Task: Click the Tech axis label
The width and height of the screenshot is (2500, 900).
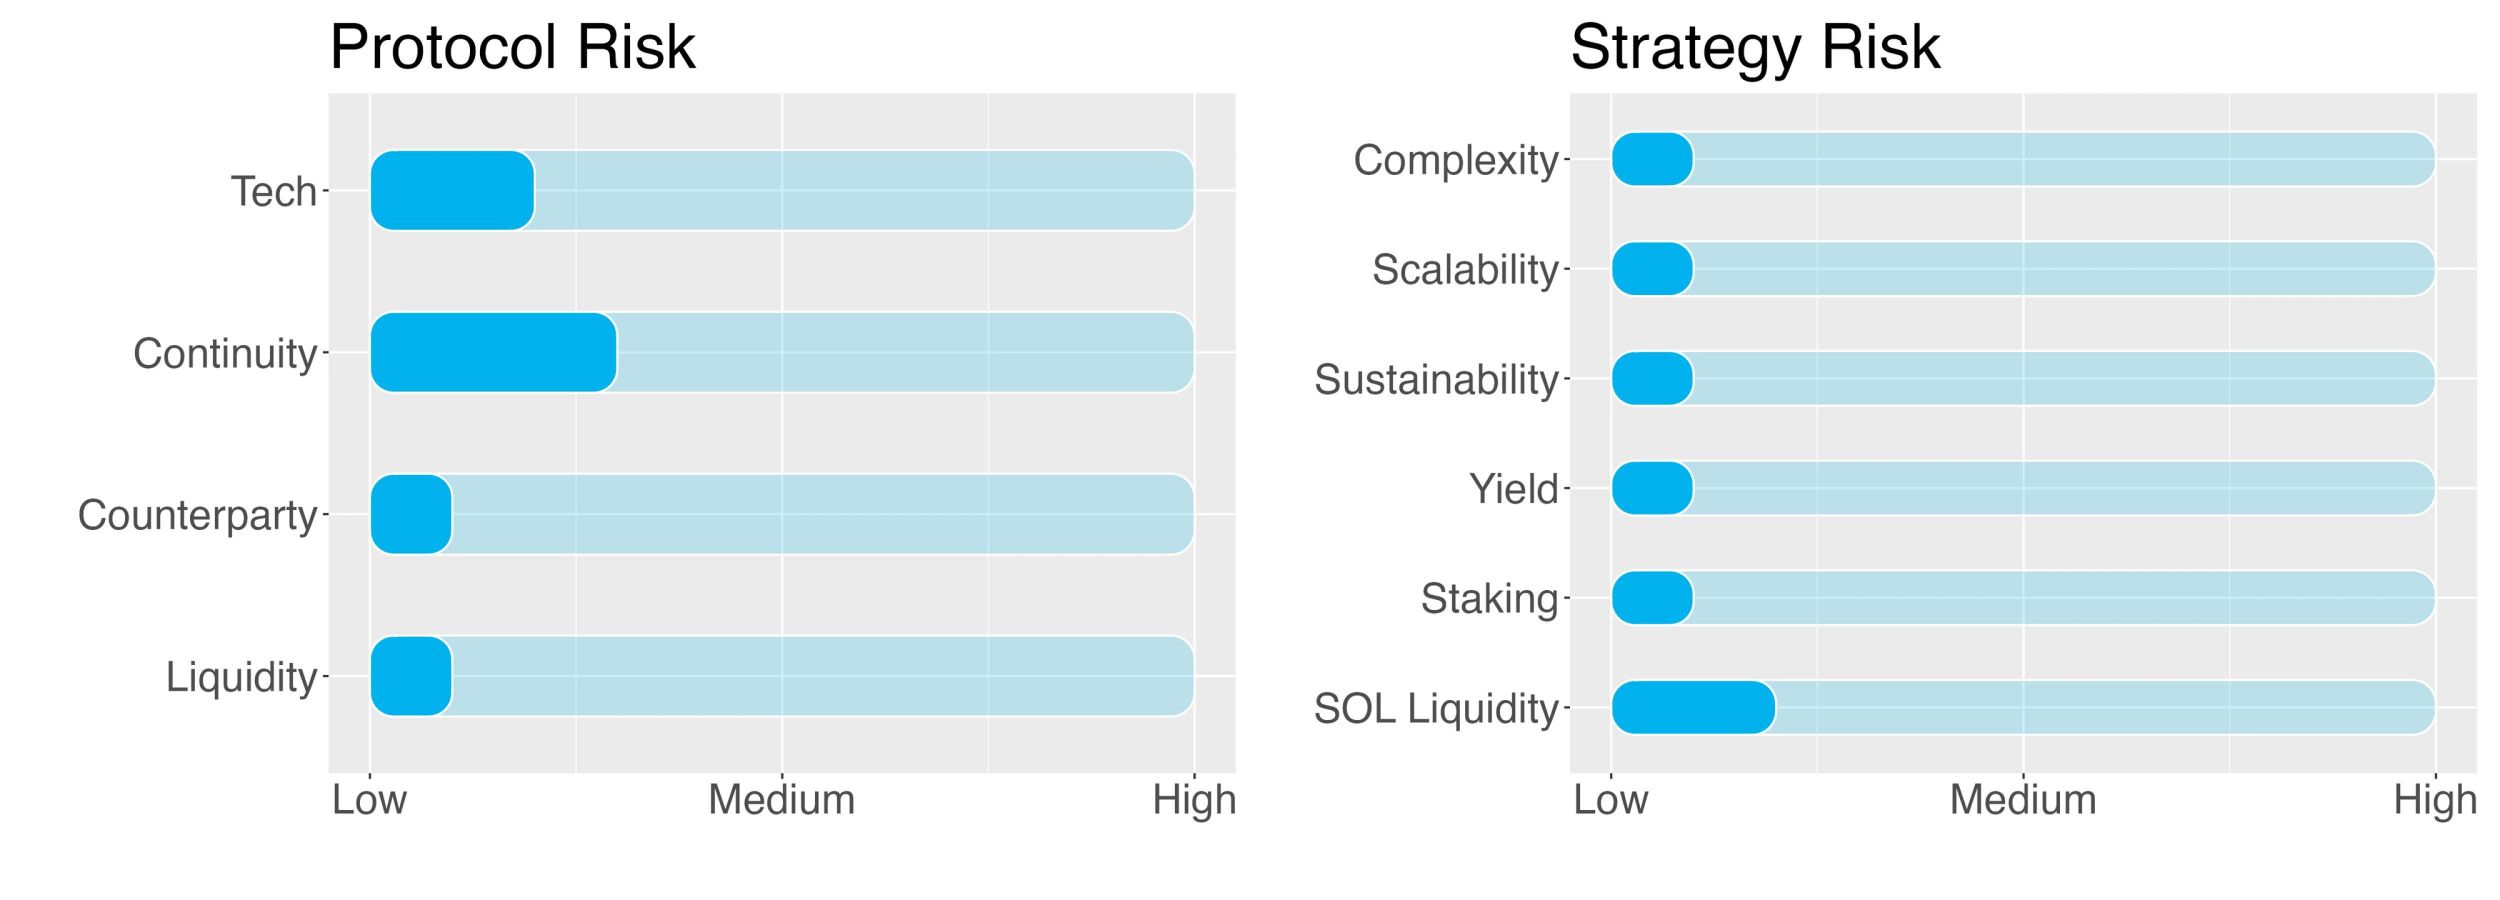Action: click(x=273, y=191)
